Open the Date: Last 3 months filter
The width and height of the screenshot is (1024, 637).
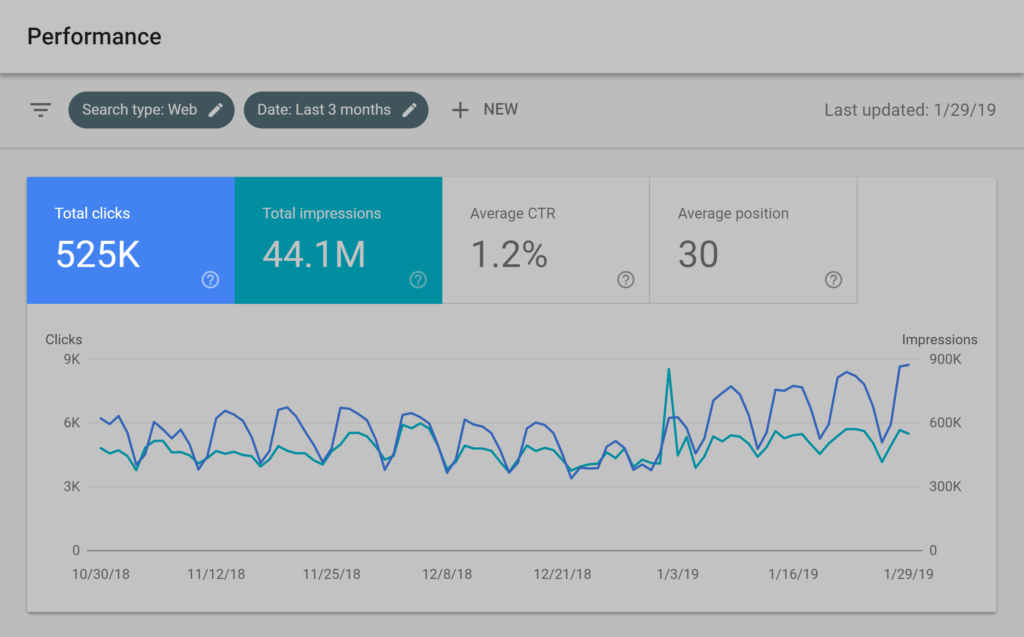click(x=324, y=110)
